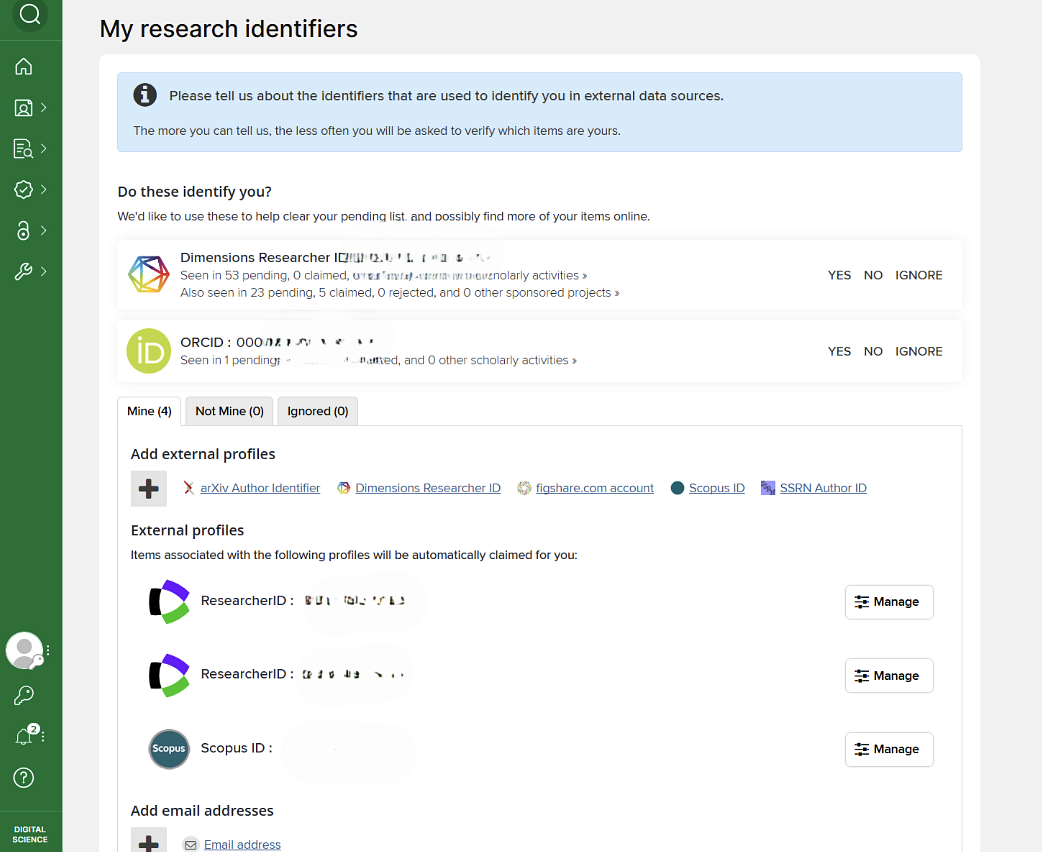This screenshot has width=1042, height=852.
Task: Click the user profile avatar icon
Action: pos(23,650)
